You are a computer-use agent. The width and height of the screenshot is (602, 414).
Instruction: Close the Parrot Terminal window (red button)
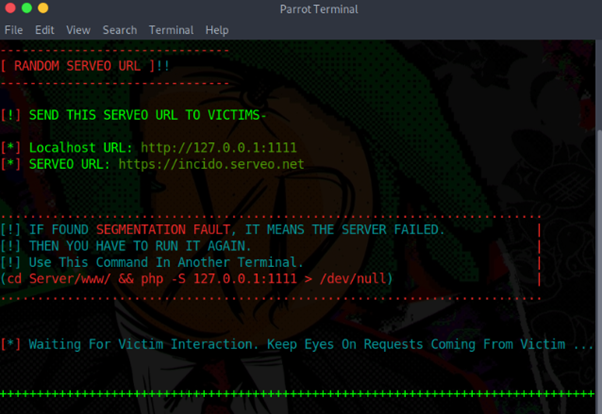coord(10,8)
